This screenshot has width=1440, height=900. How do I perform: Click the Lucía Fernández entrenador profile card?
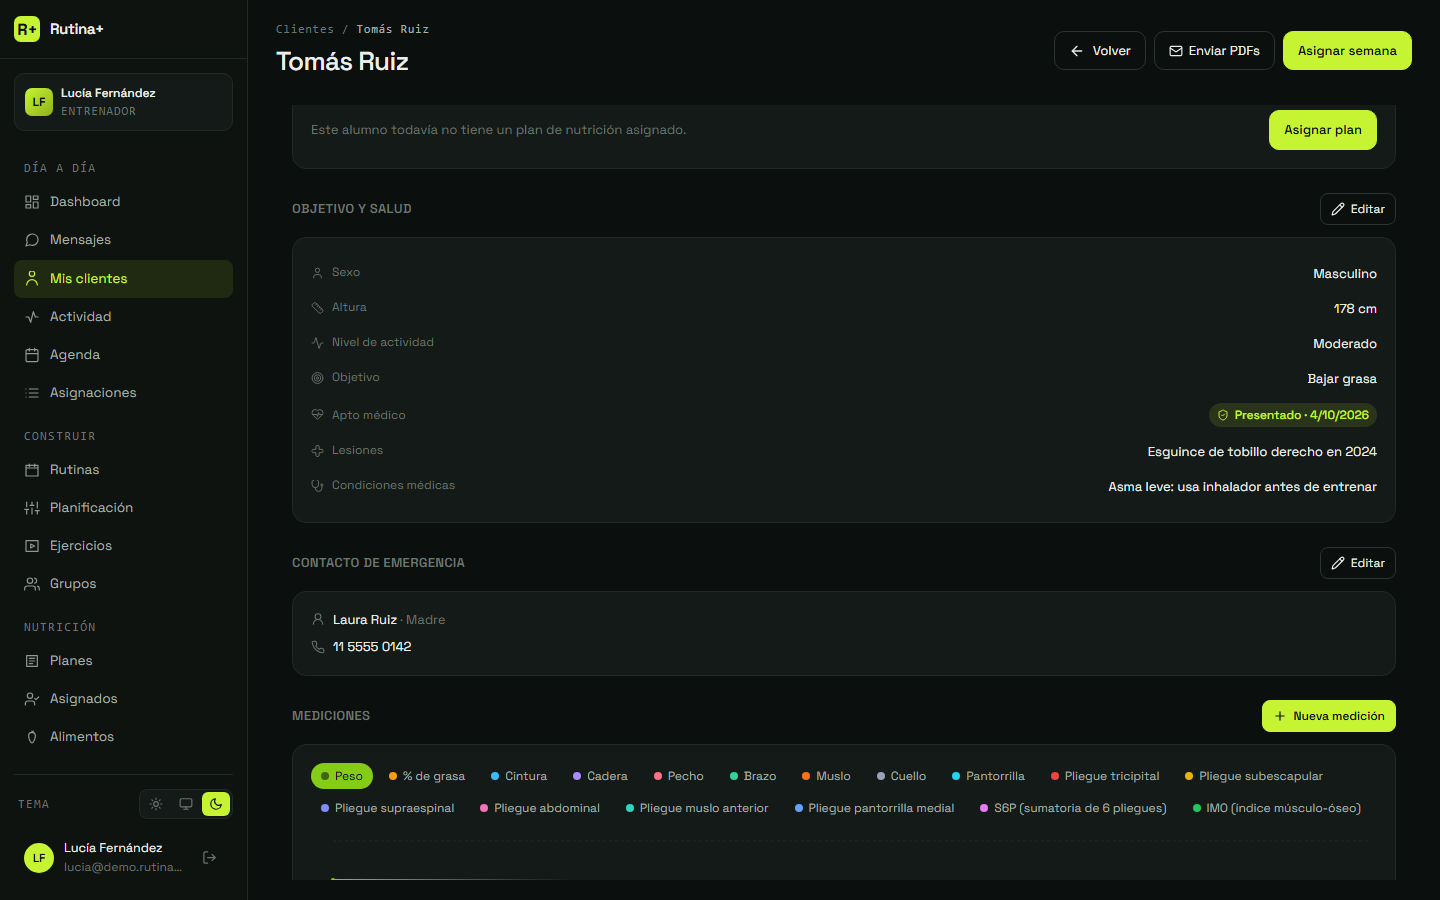click(x=123, y=102)
